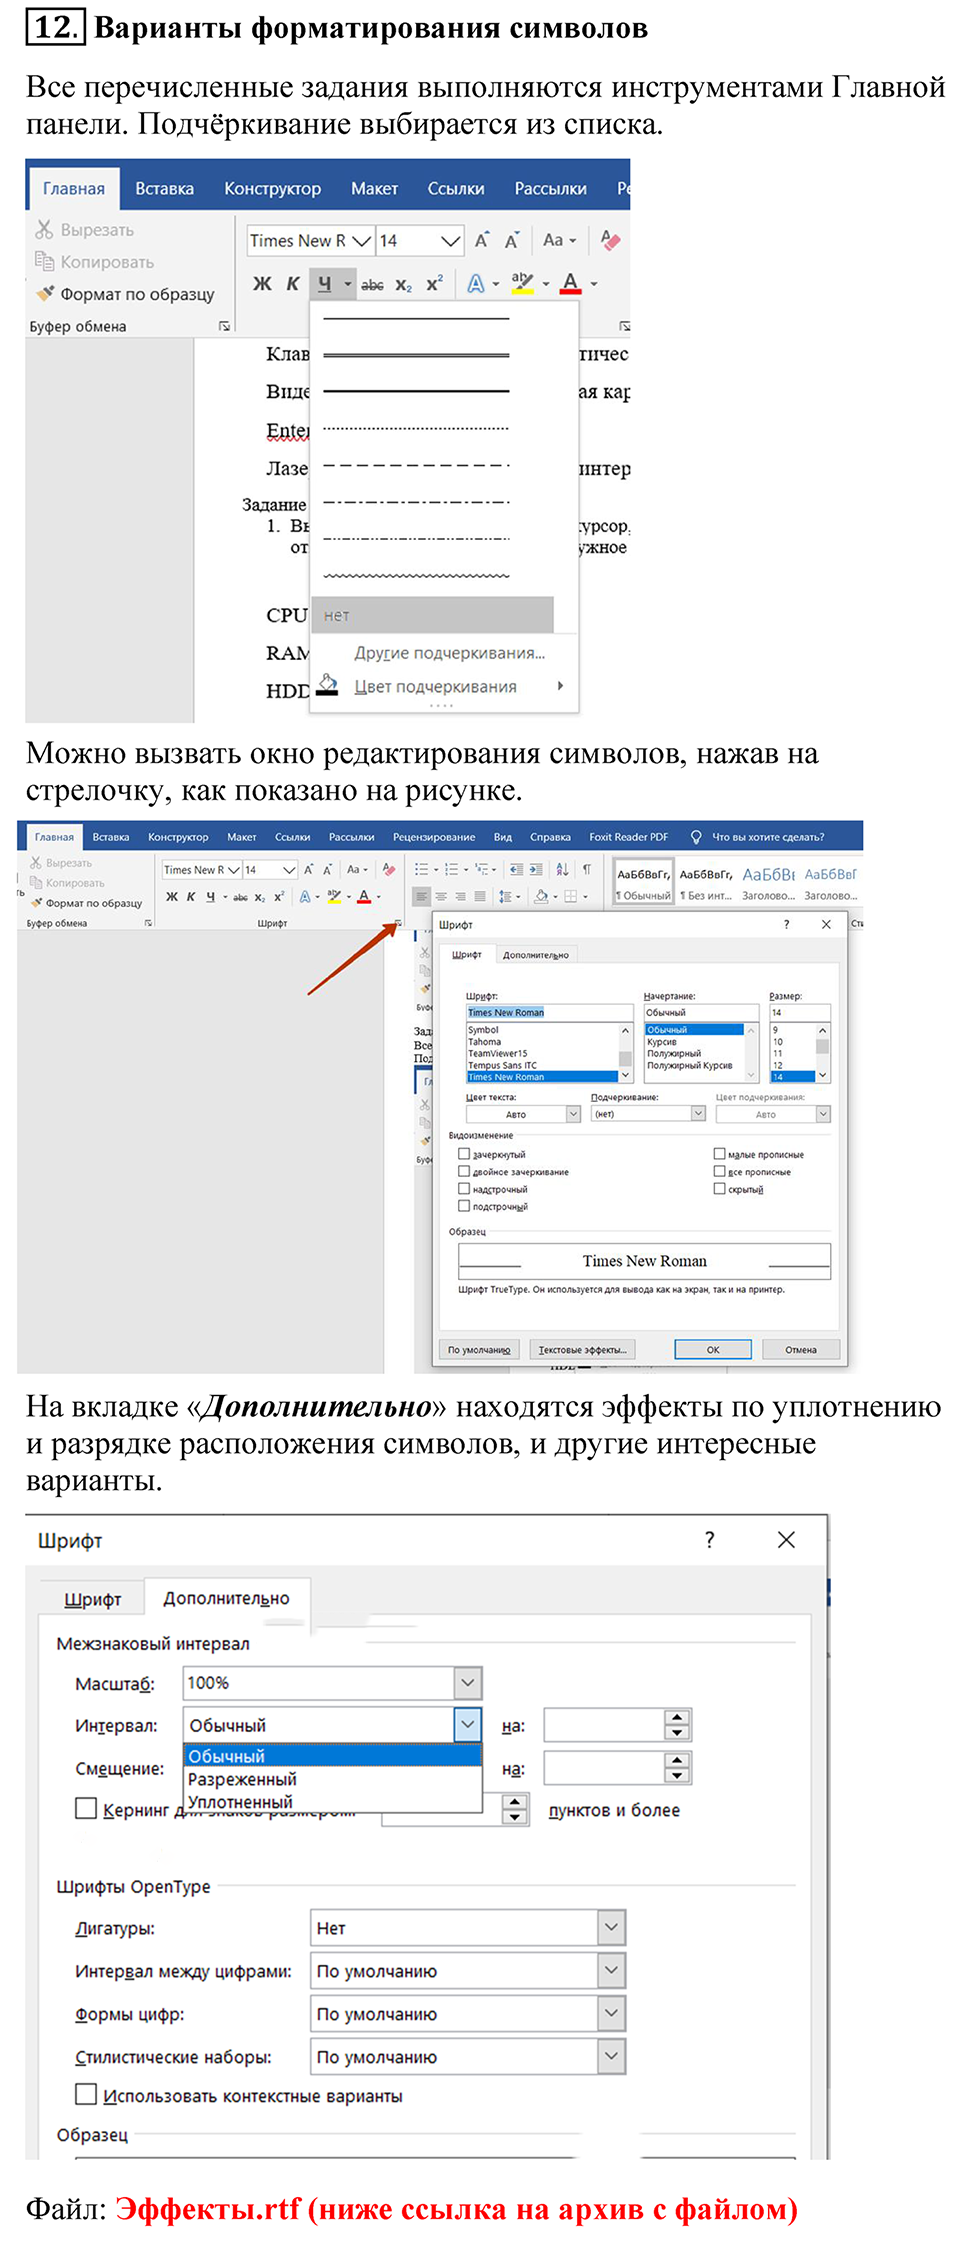Click the lightbulb 'Что вы хотите сделать?' icon
The height and width of the screenshot is (2248, 960).
pyautogui.click(x=696, y=837)
